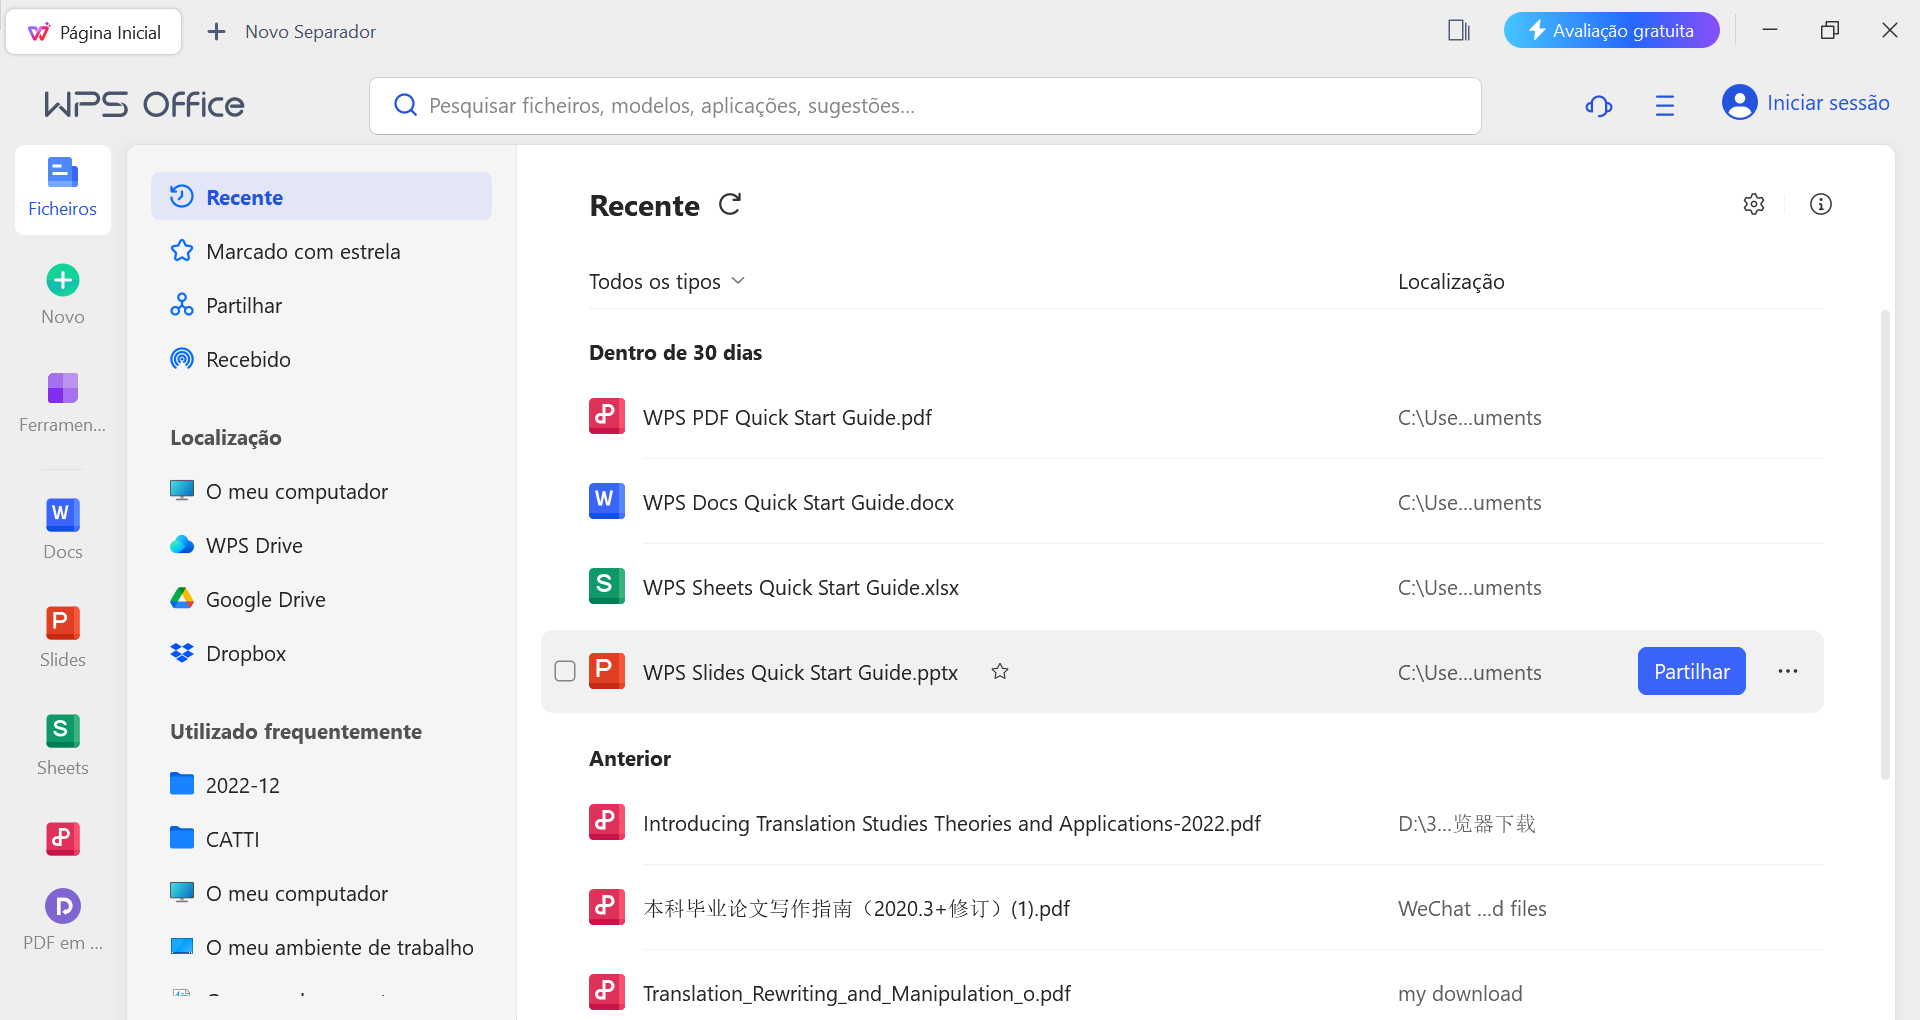Open WPS Sheets Quick Start Guide.xlsx
The width and height of the screenshot is (1920, 1020).
click(801, 587)
